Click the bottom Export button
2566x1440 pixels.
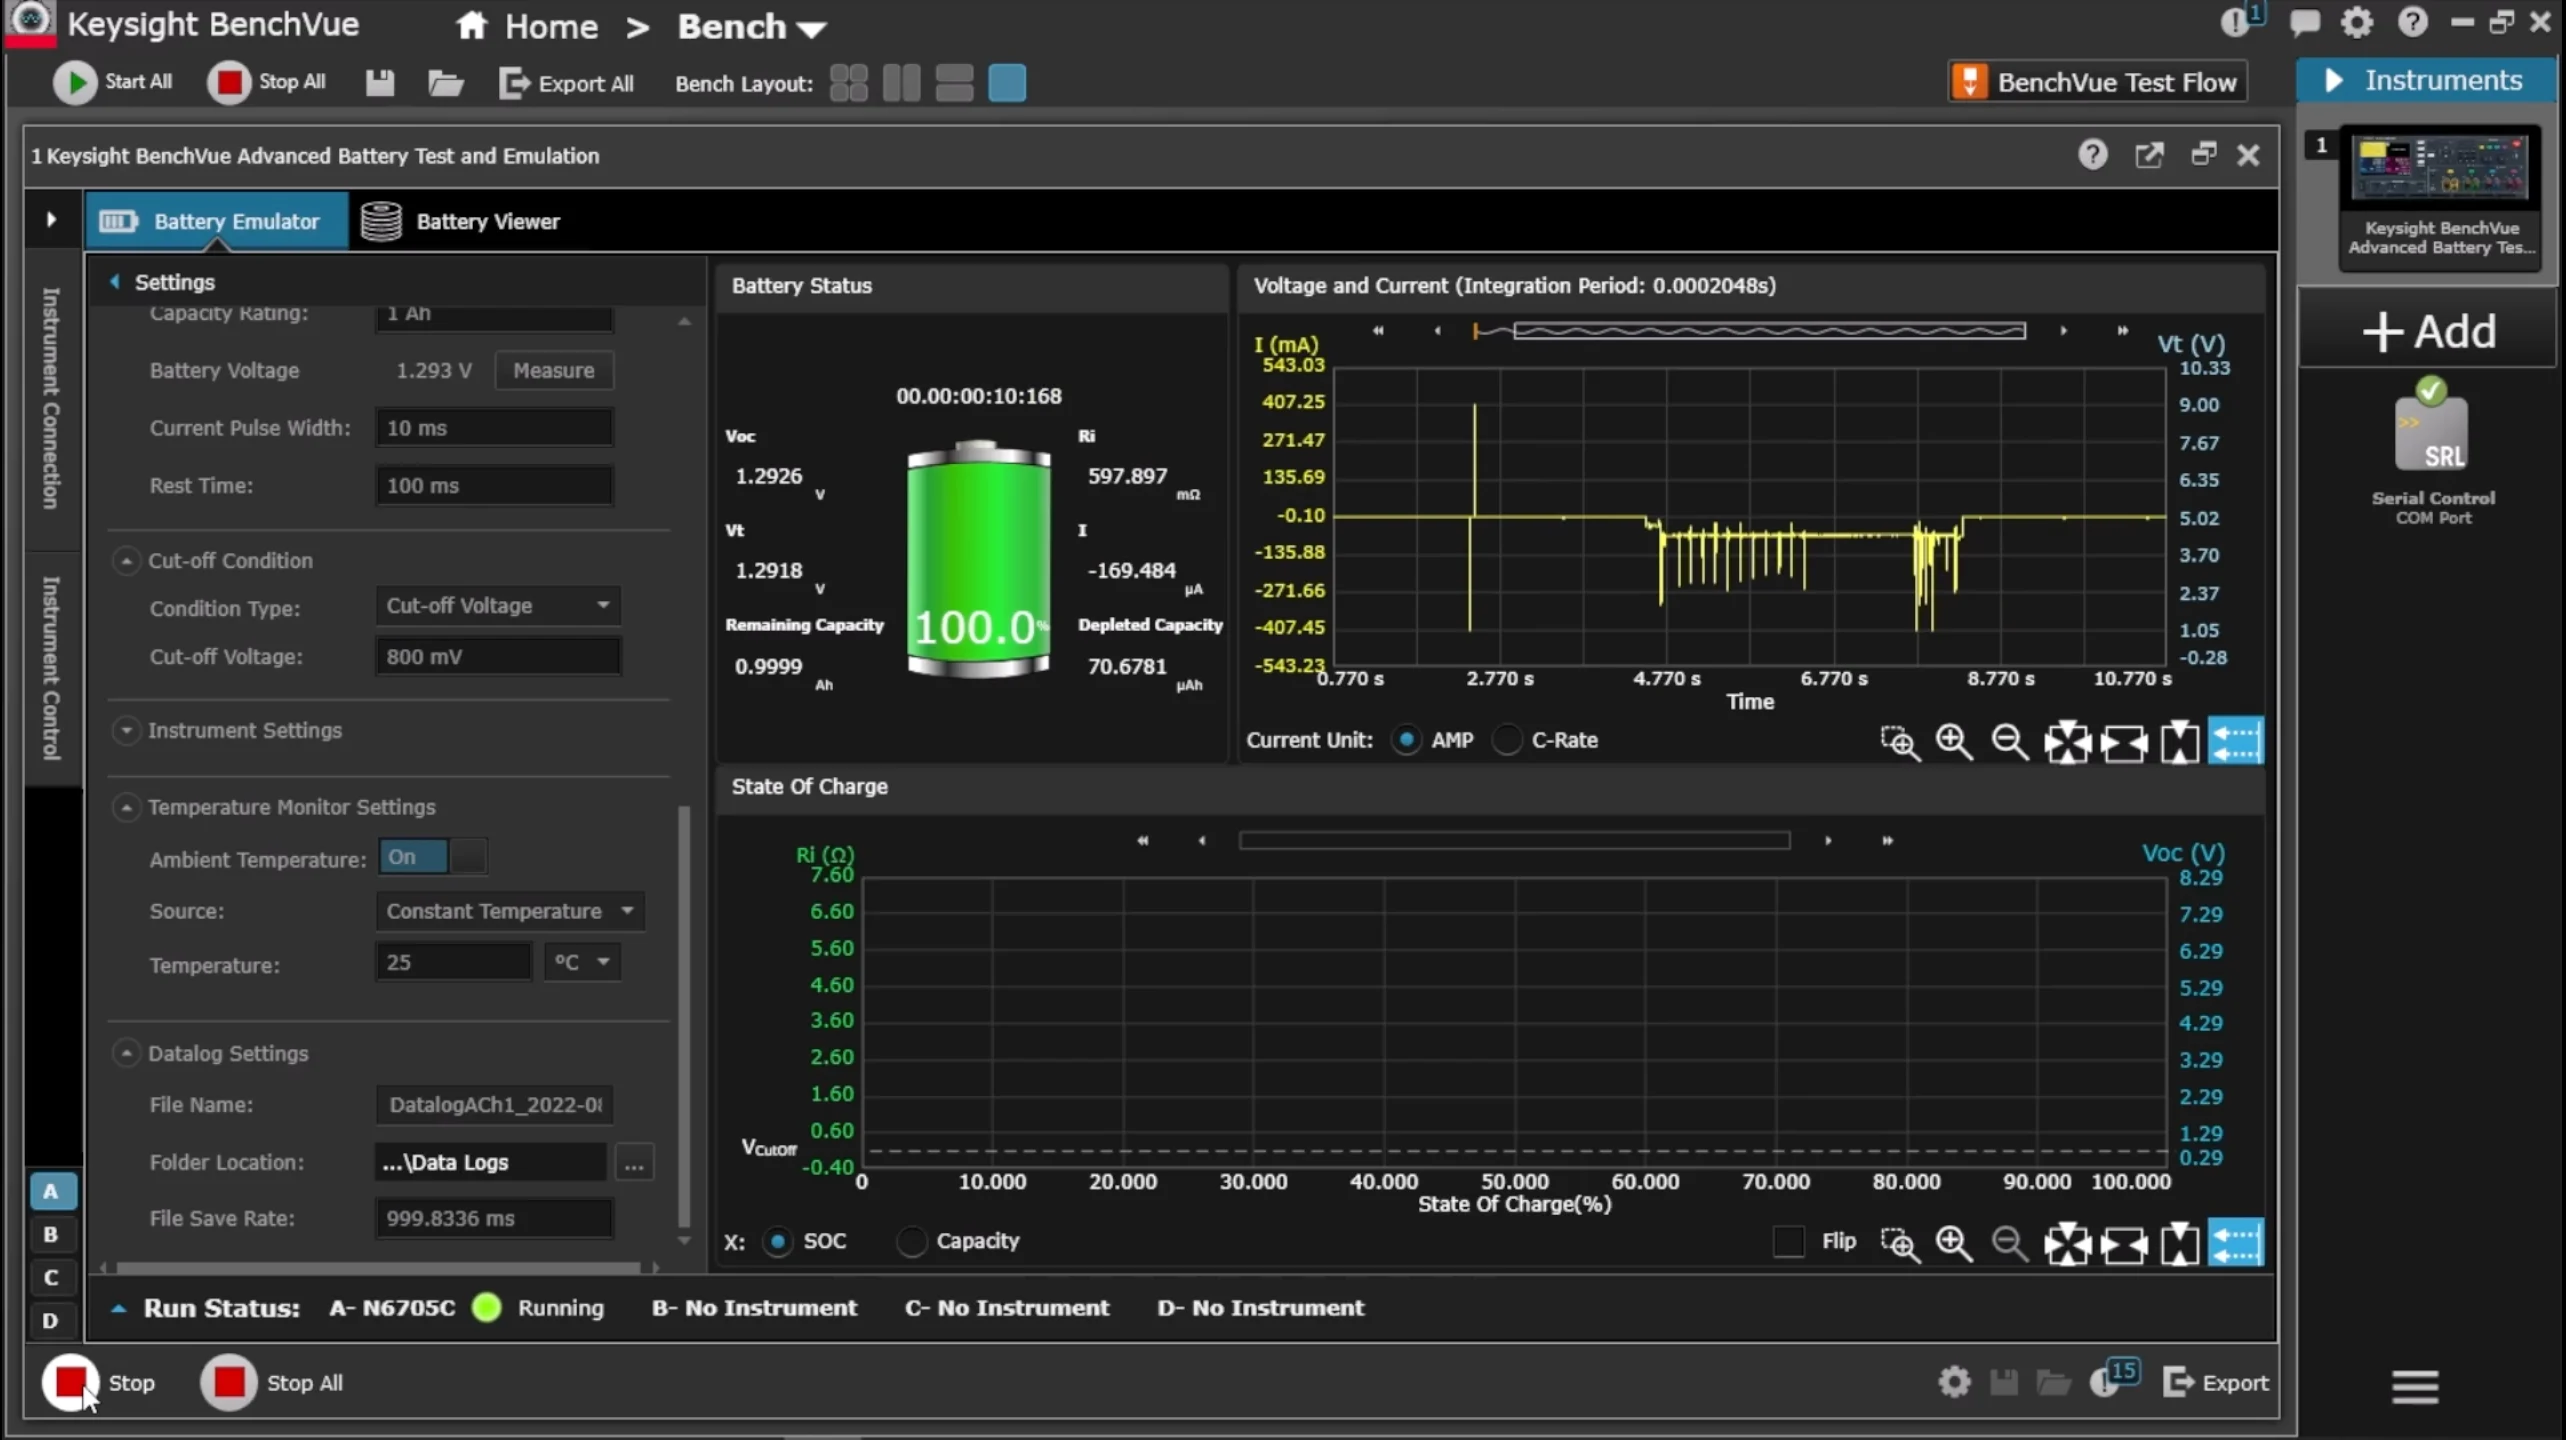coord(2216,1383)
